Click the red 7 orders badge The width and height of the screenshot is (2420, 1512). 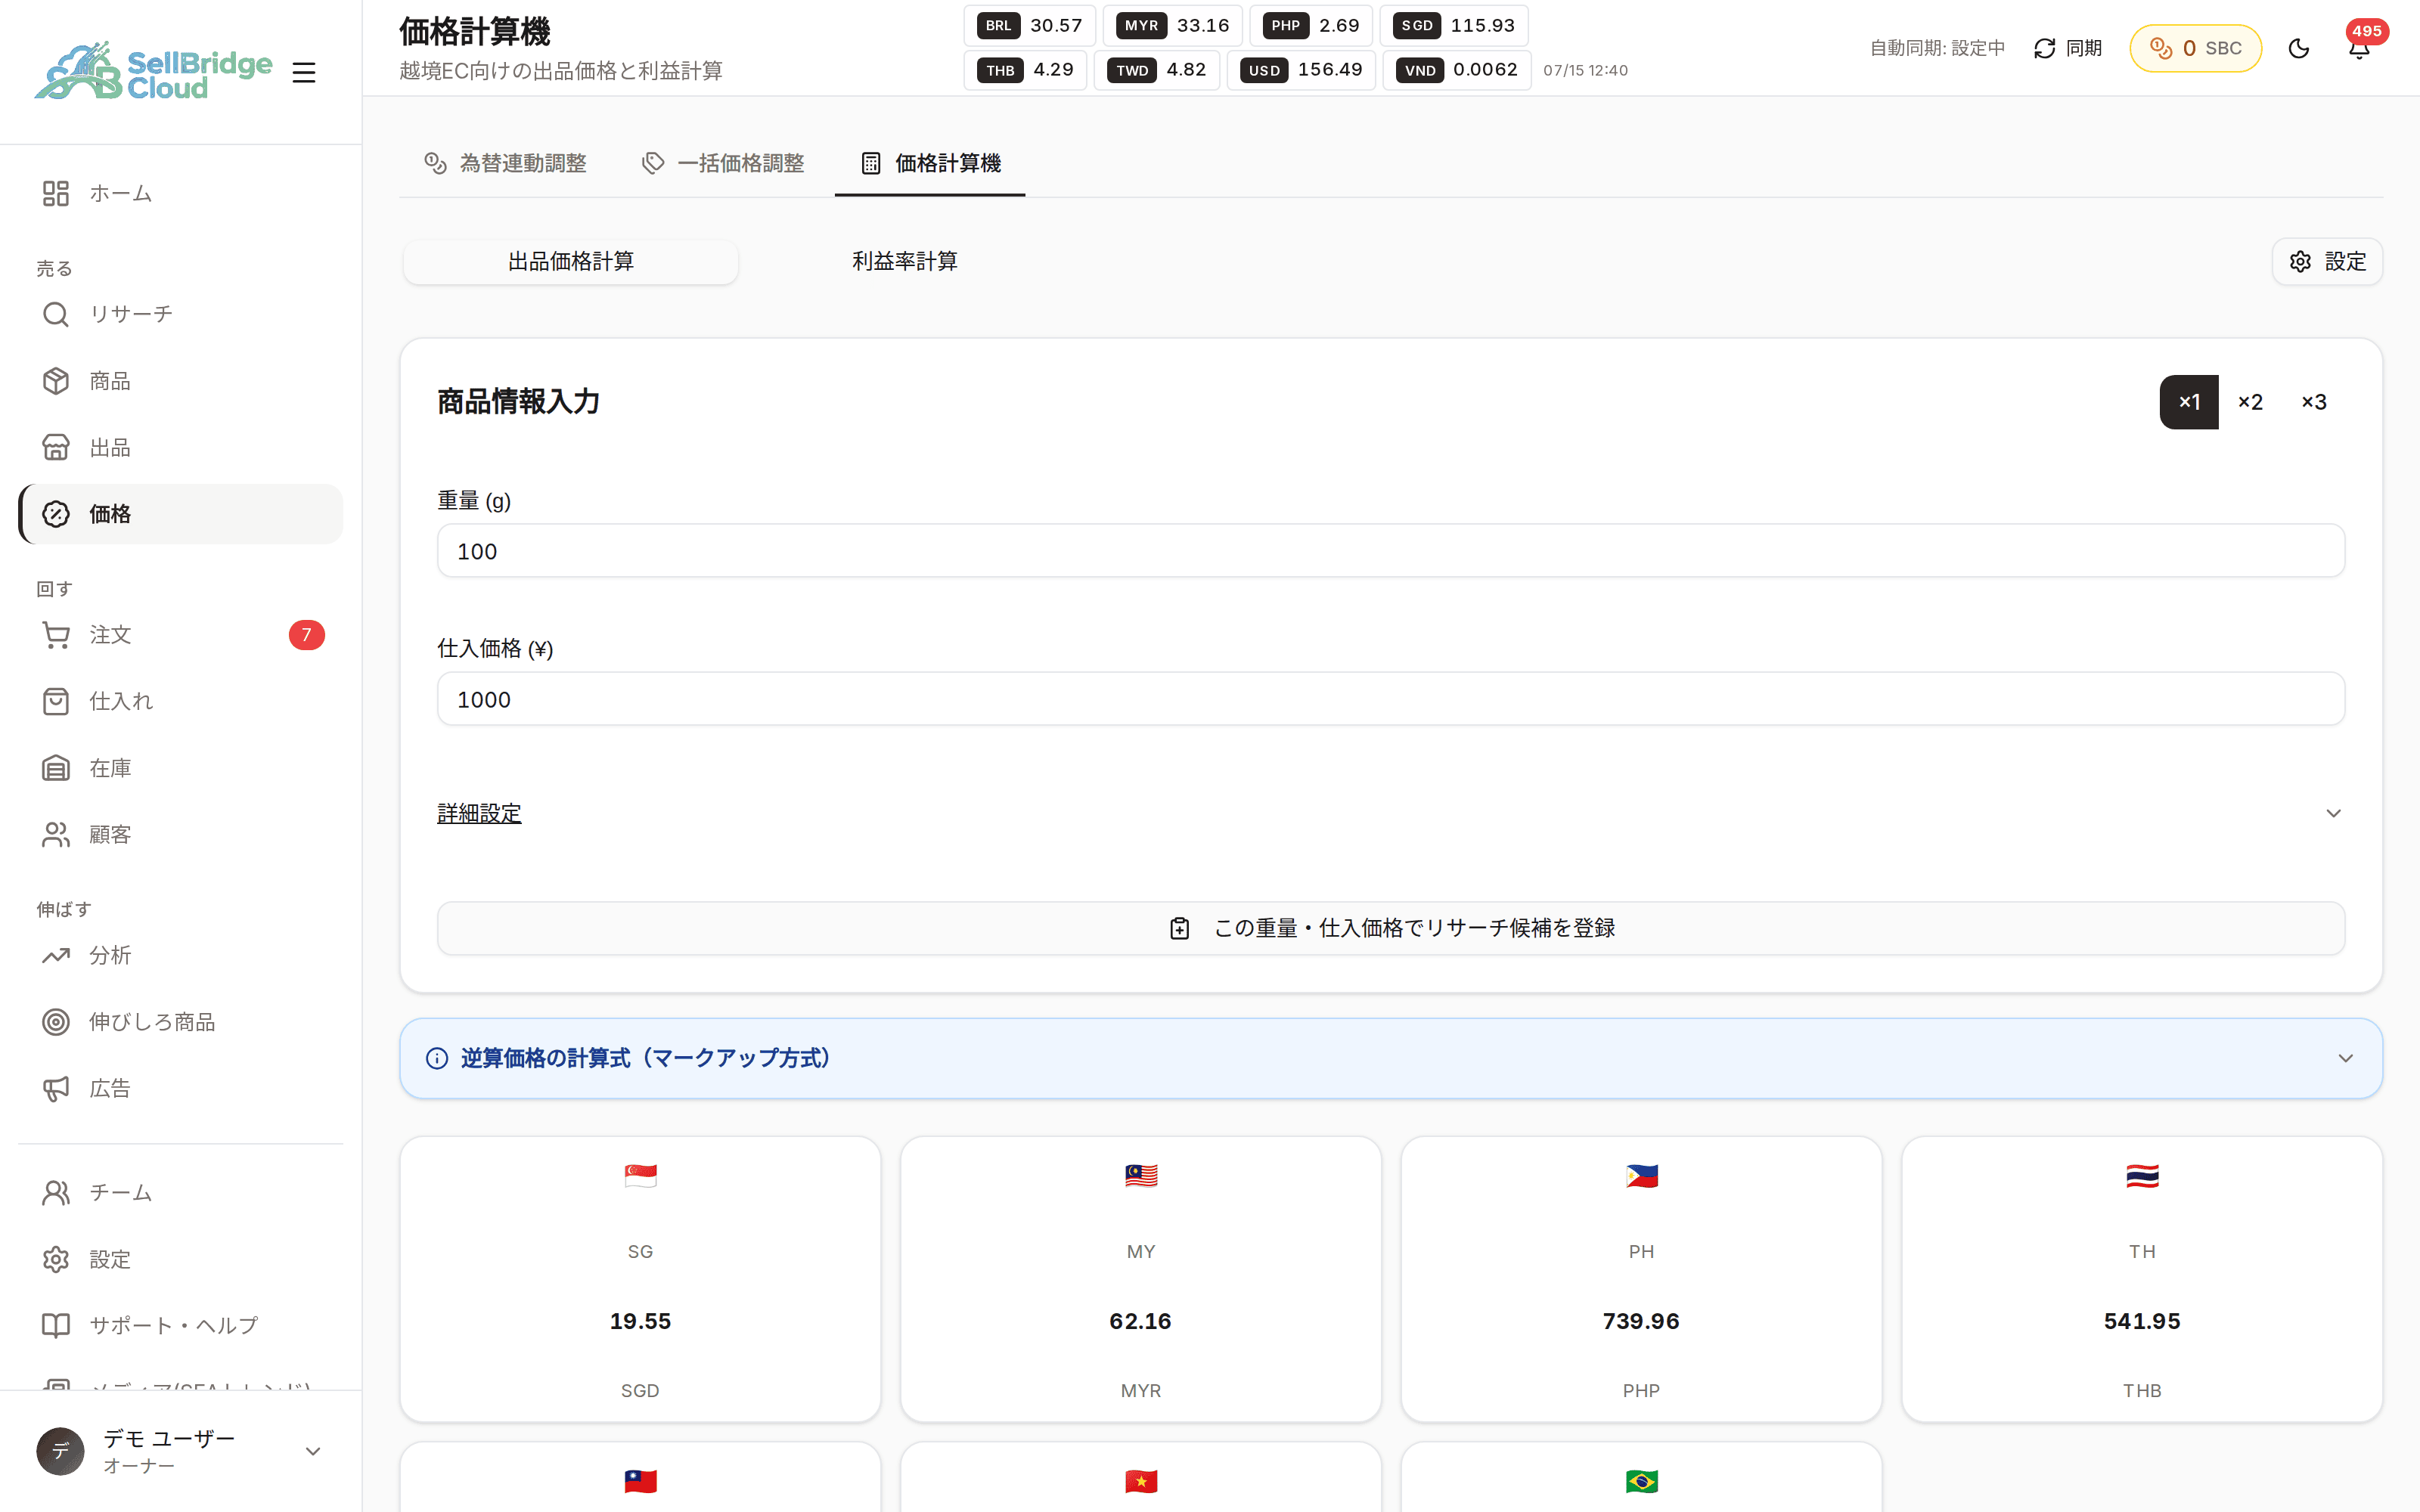307,635
